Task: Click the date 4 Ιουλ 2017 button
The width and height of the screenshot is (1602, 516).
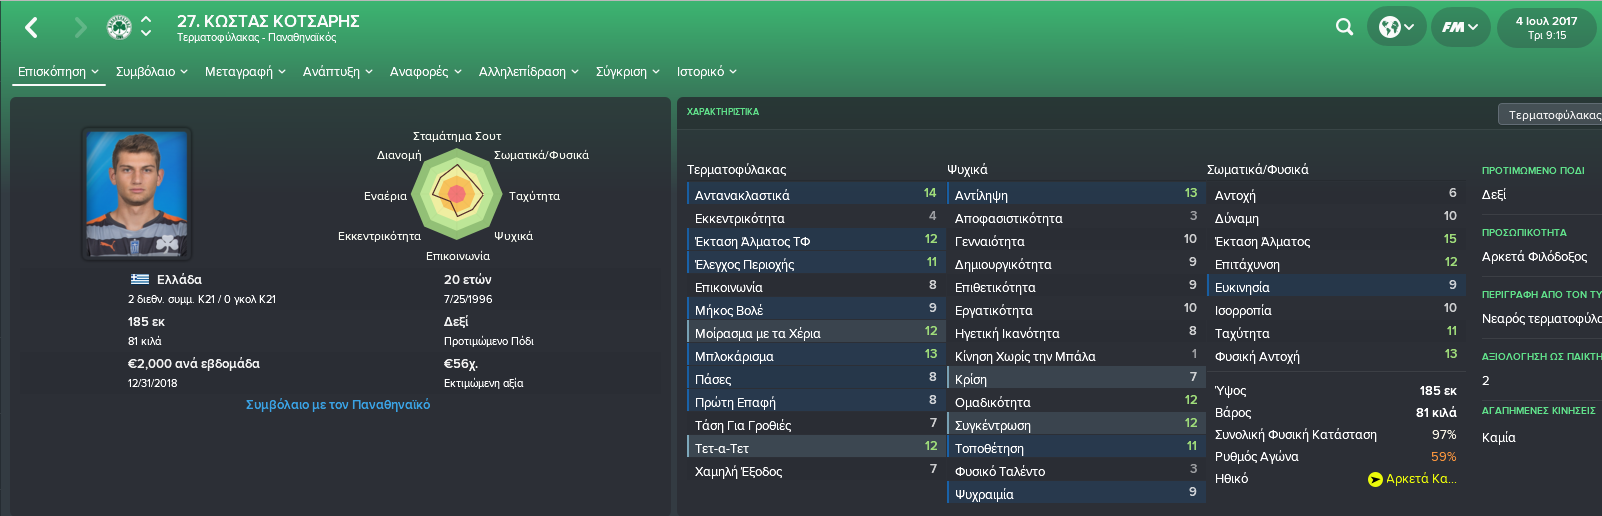Action: (x=1546, y=28)
